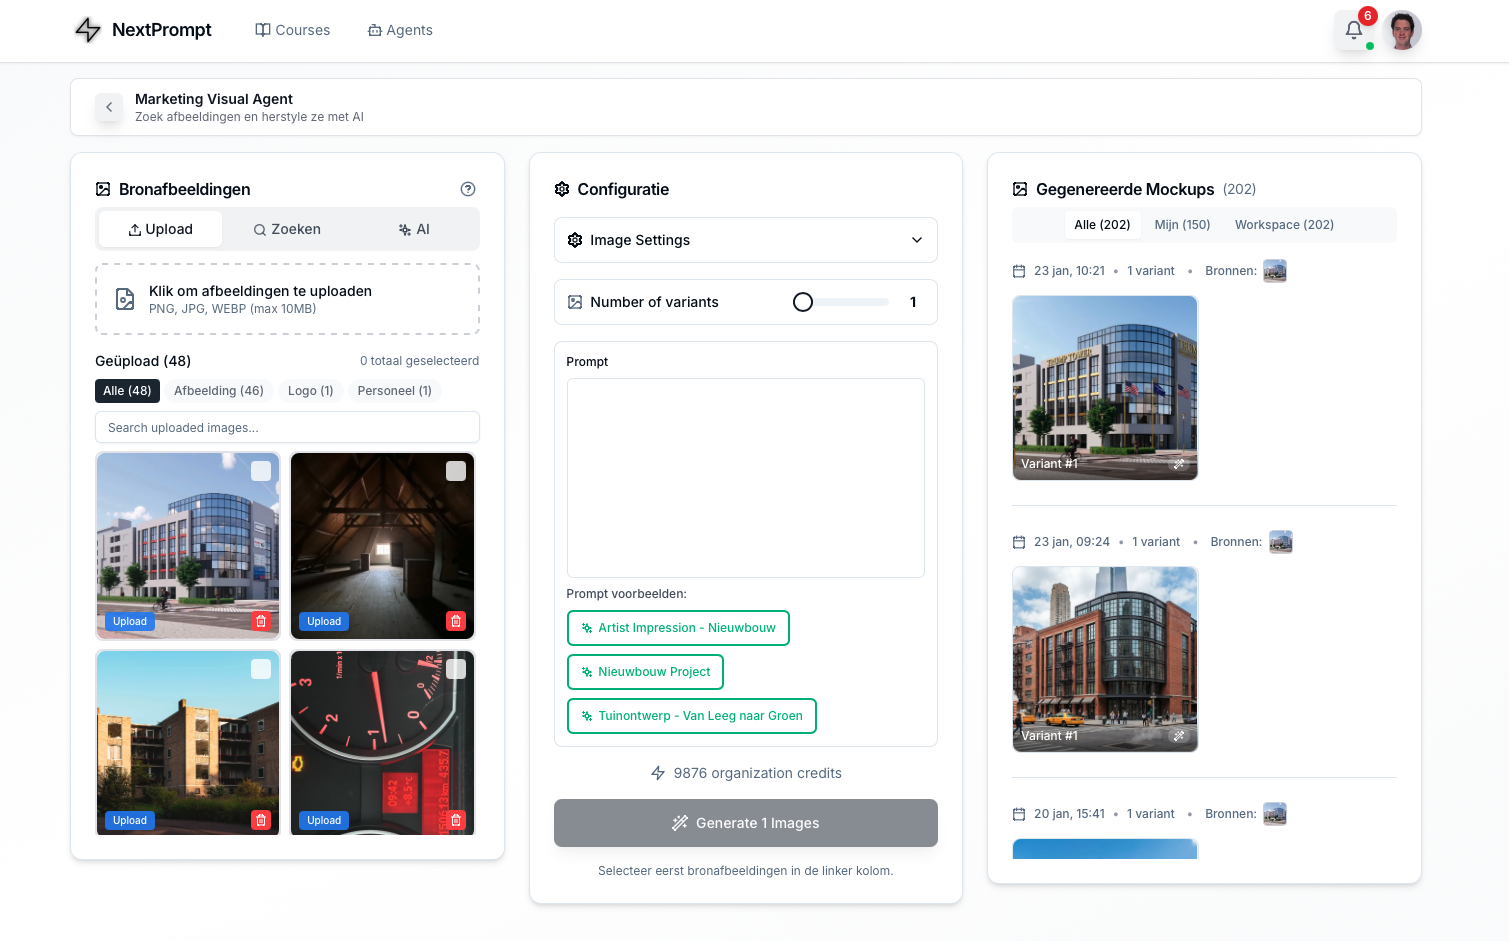
Task: Switch to the Zoeken tab
Action: point(287,229)
